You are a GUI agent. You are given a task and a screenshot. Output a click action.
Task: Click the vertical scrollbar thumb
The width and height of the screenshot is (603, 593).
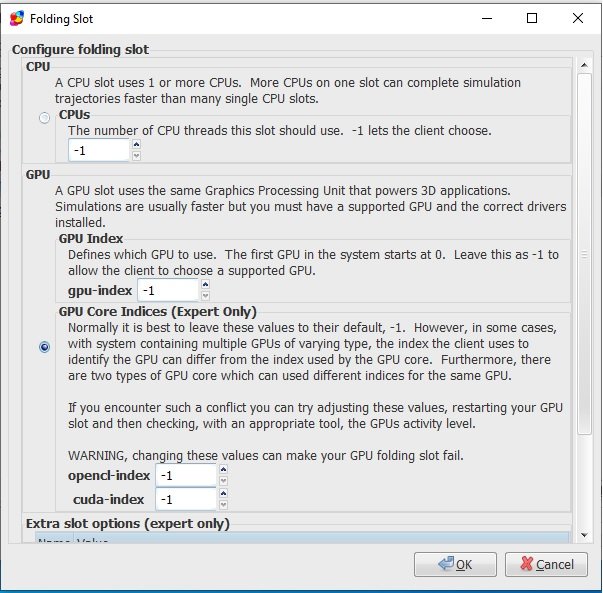585,254
